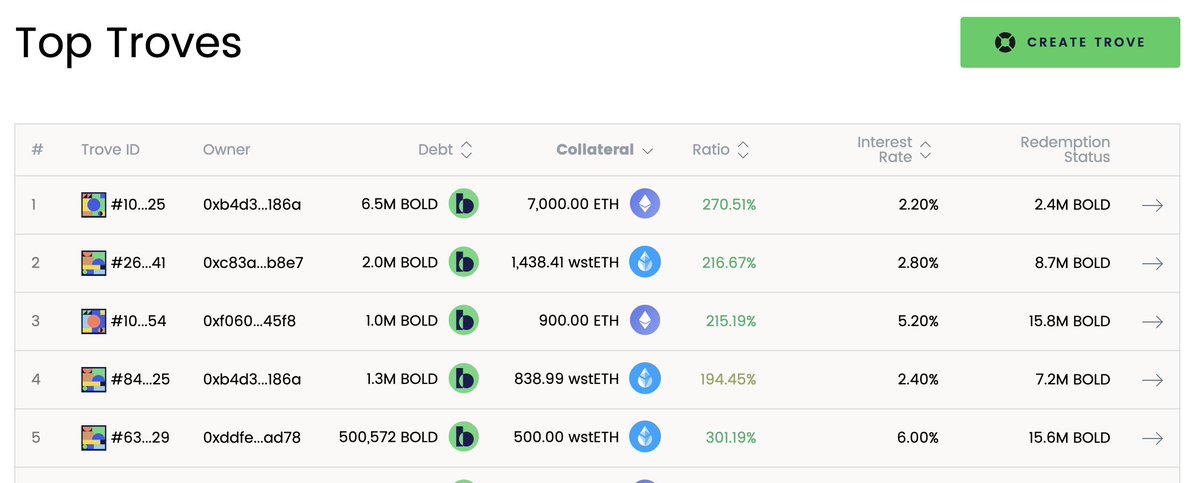Click owner address 0xf060...45f8

click(250, 321)
